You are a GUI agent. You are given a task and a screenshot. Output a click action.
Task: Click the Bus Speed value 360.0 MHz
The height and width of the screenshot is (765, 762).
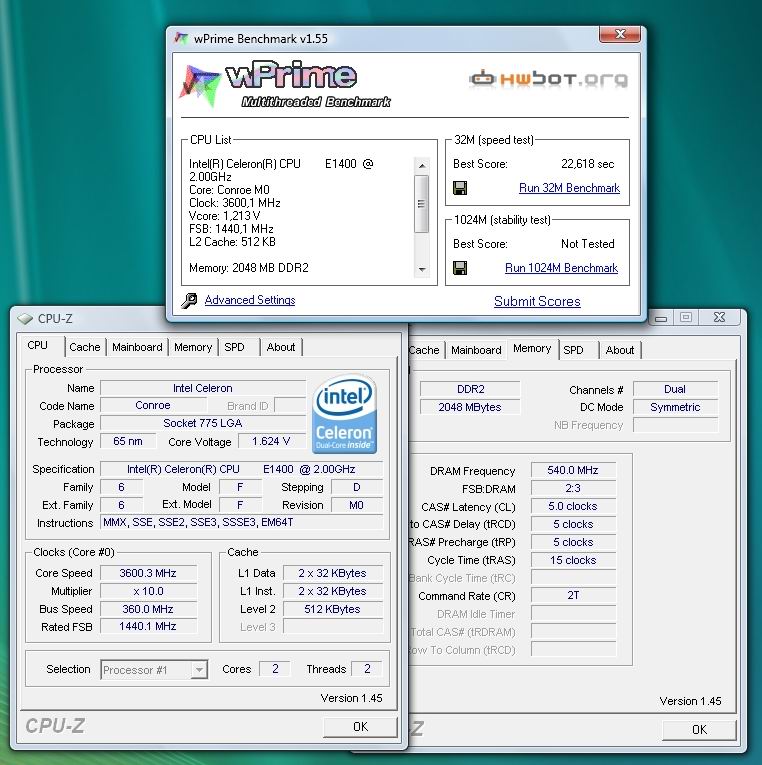[x=148, y=609]
